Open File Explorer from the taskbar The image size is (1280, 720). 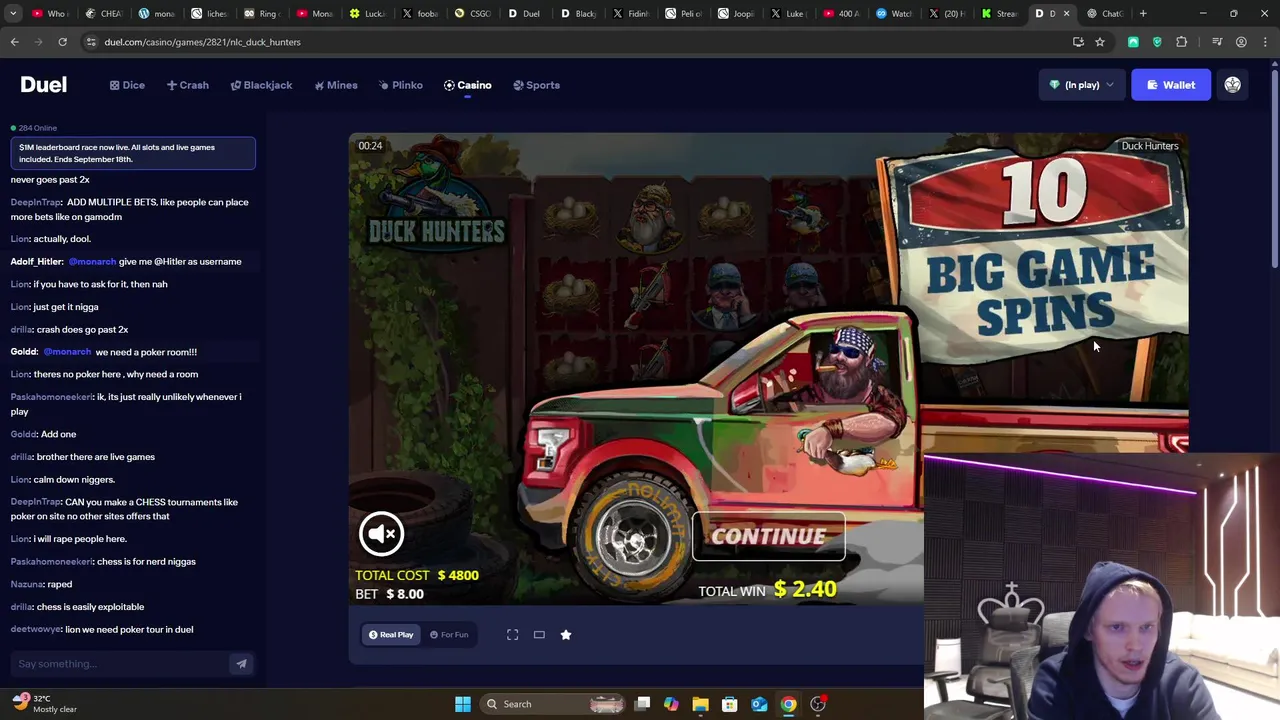pos(700,704)
